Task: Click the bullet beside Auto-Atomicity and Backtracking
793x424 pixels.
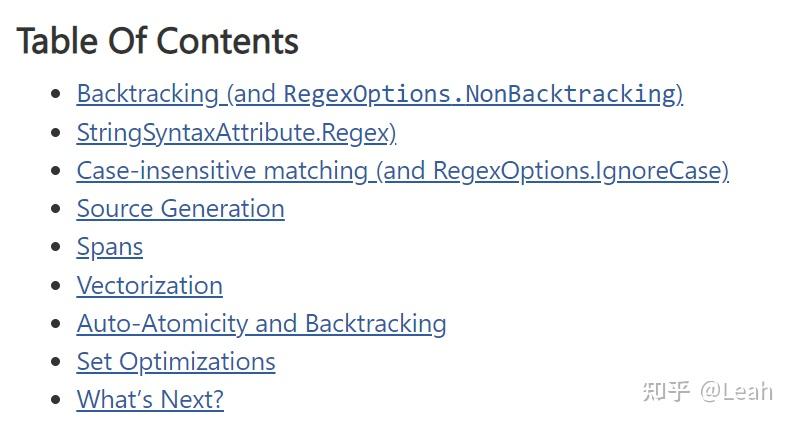Action: pyautogui.click(x=56, y=323)
